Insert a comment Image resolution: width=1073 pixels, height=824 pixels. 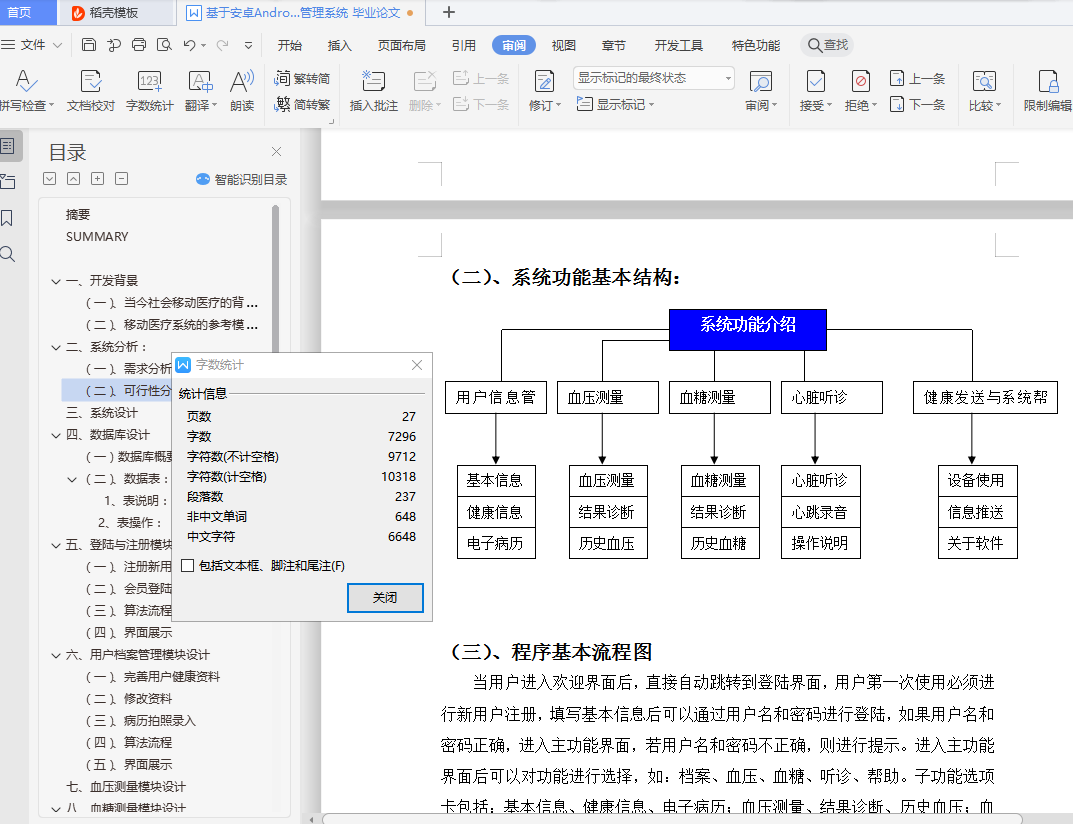coord(373,90)
